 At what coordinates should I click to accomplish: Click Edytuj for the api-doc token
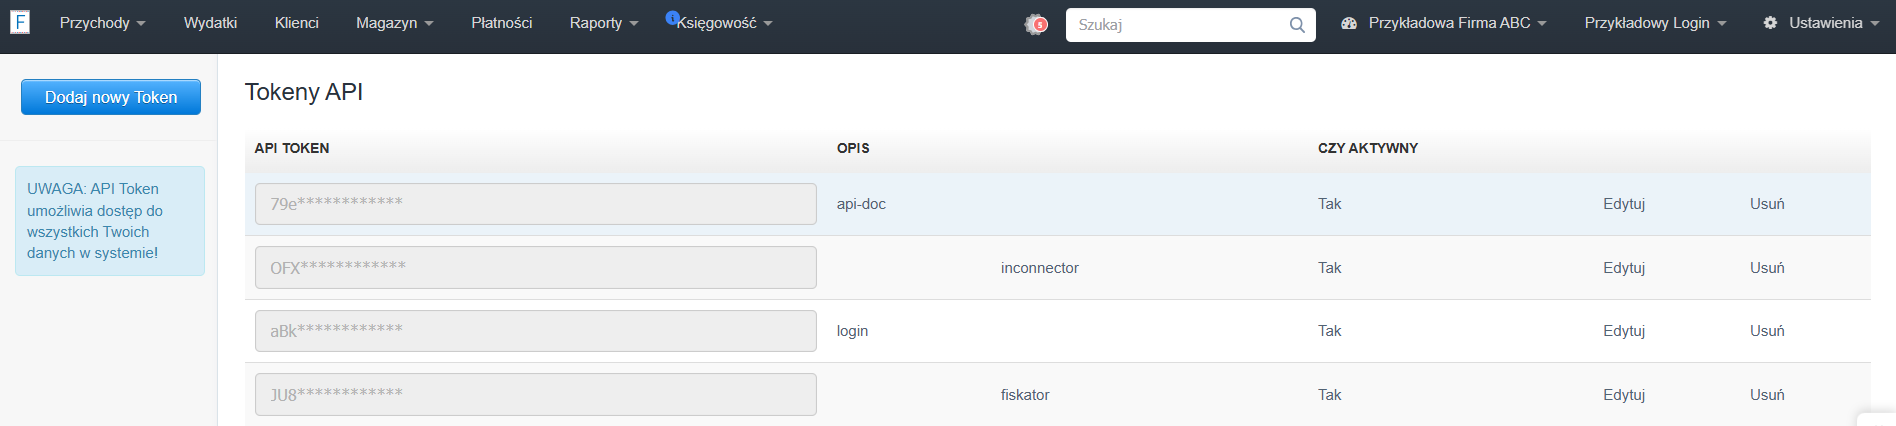pyautogui.click(x=1624, y=204)
